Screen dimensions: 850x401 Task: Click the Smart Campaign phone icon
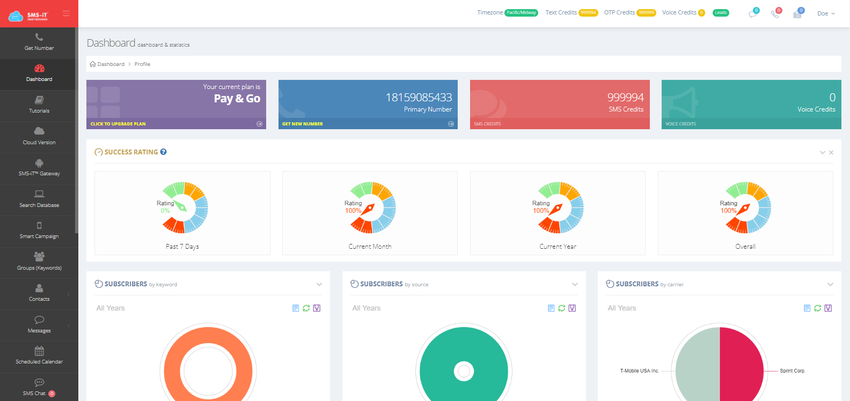[39, 225]
